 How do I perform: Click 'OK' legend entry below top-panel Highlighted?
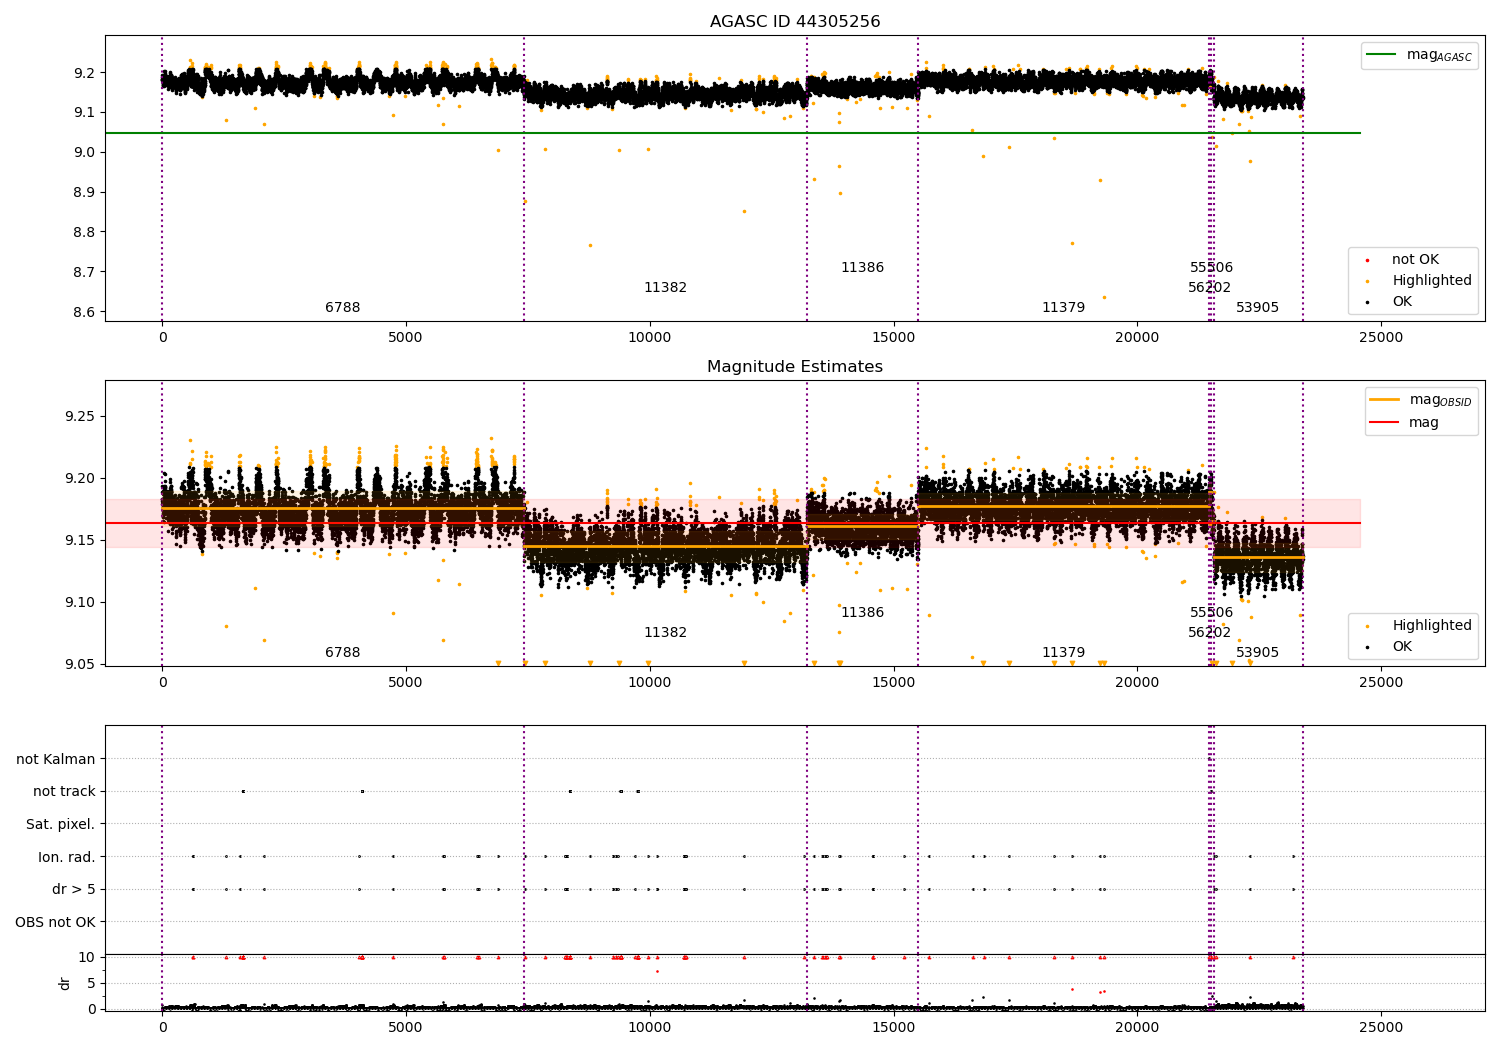coord(1402,302)
